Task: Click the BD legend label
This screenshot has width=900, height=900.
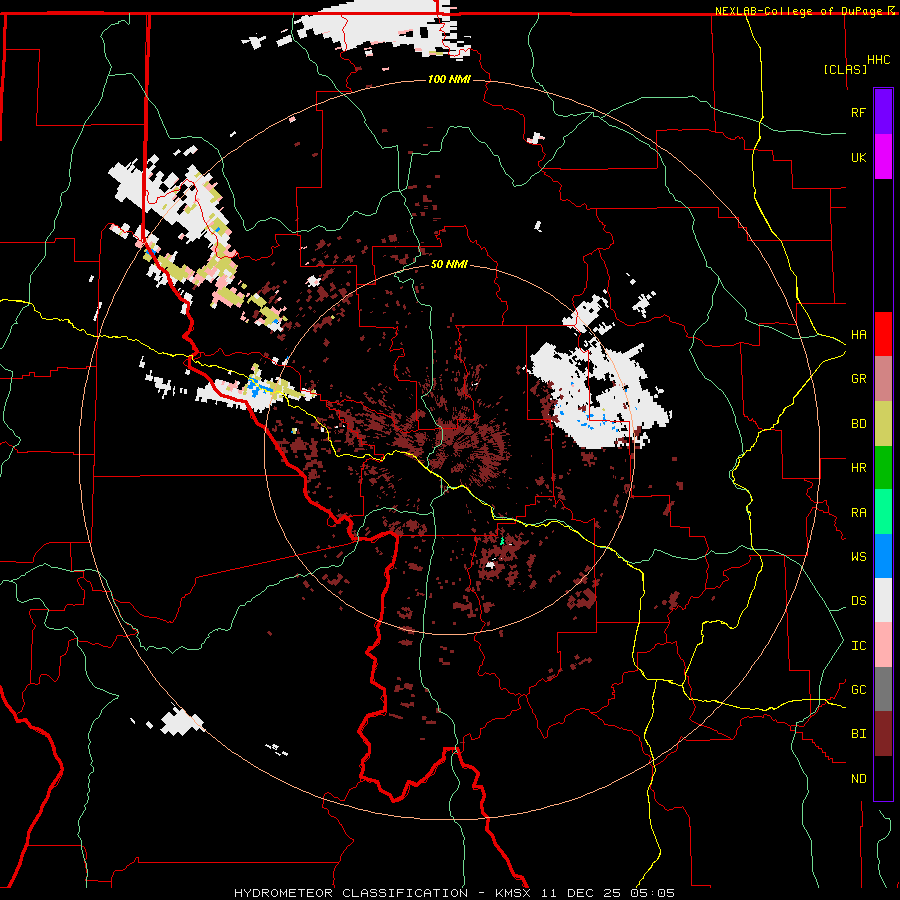Action: [858, 424]
